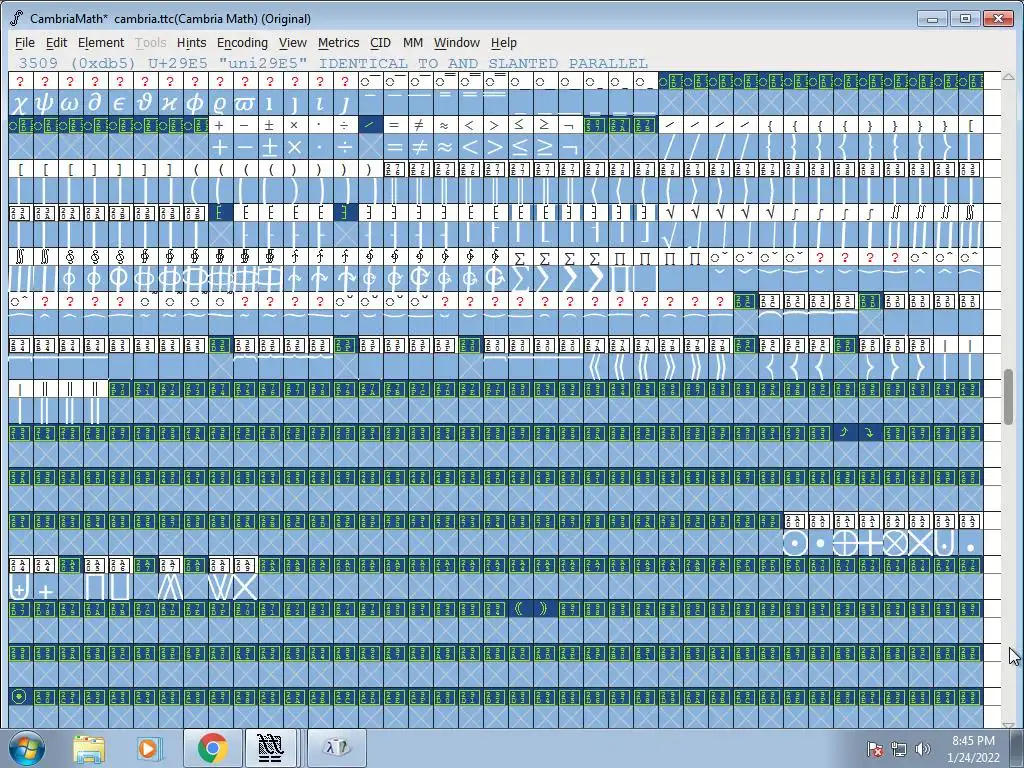
Task: Open the CID menu
Action: pos(380,42)
